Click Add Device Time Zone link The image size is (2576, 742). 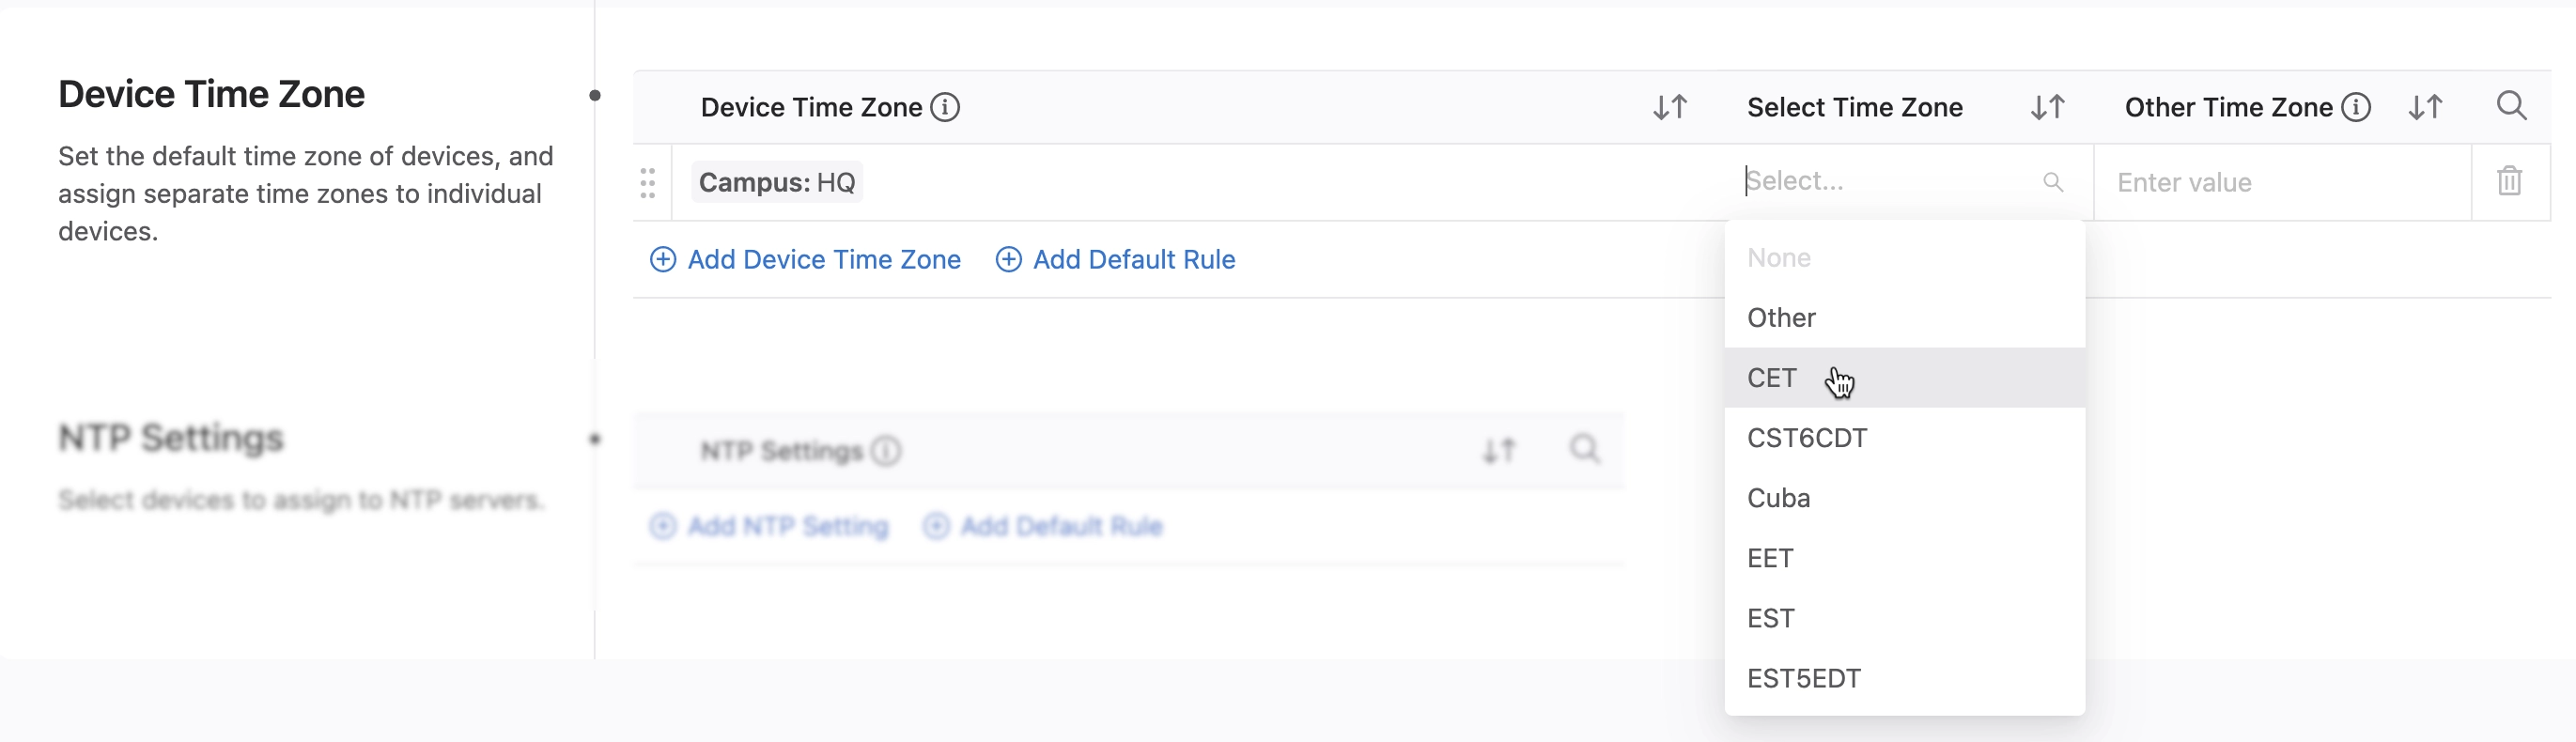coord(805,260)
